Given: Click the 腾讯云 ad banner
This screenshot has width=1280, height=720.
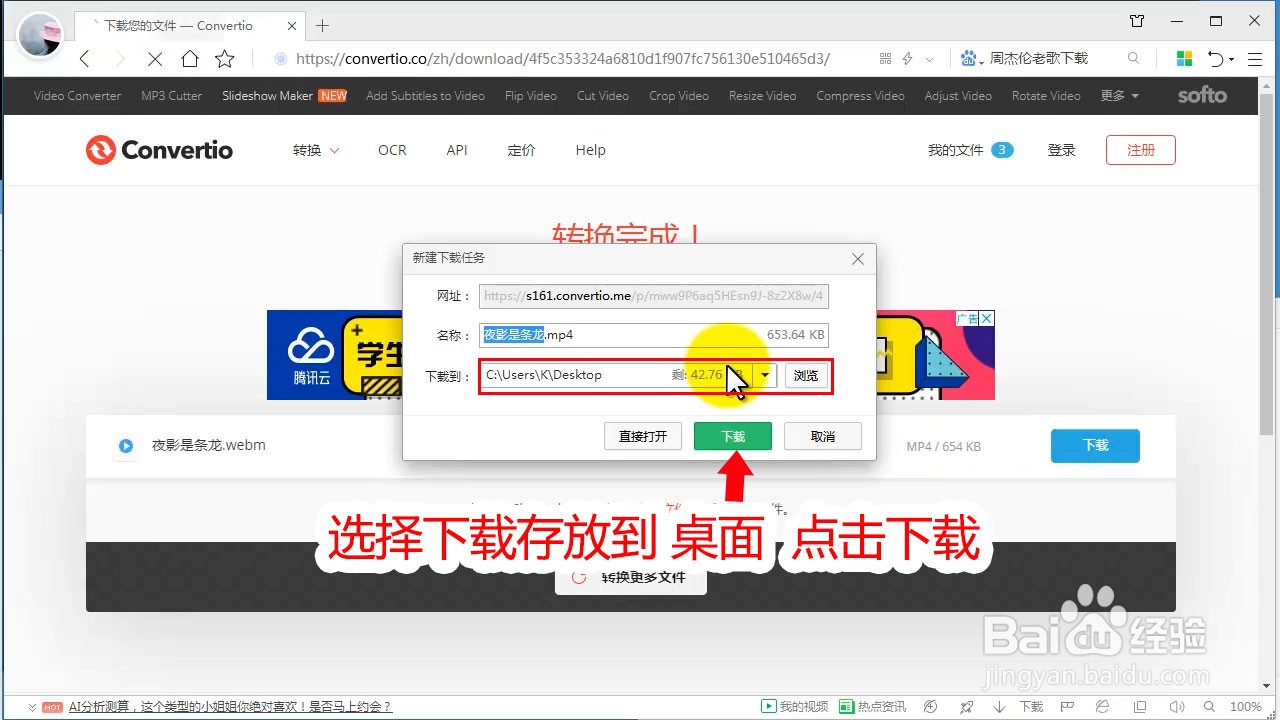Looking at the screenshot, I should point(631,355).
